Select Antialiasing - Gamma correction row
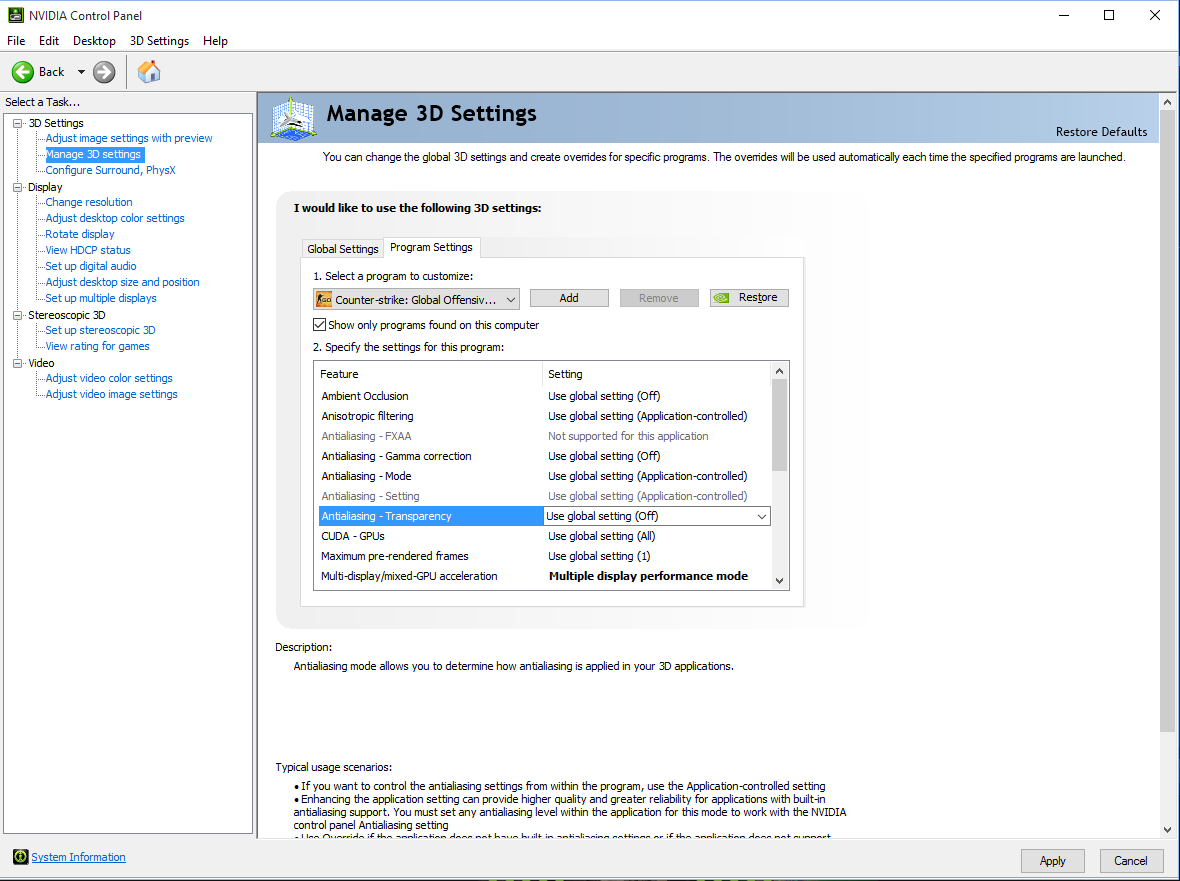This screenshot has height=881, width=1180. [543, 456]
